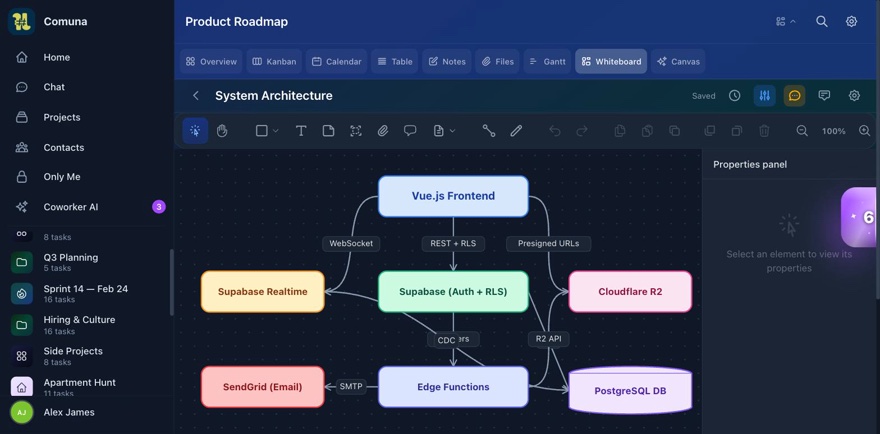Open the Files tab
The image size is (880, 434).
497,61
